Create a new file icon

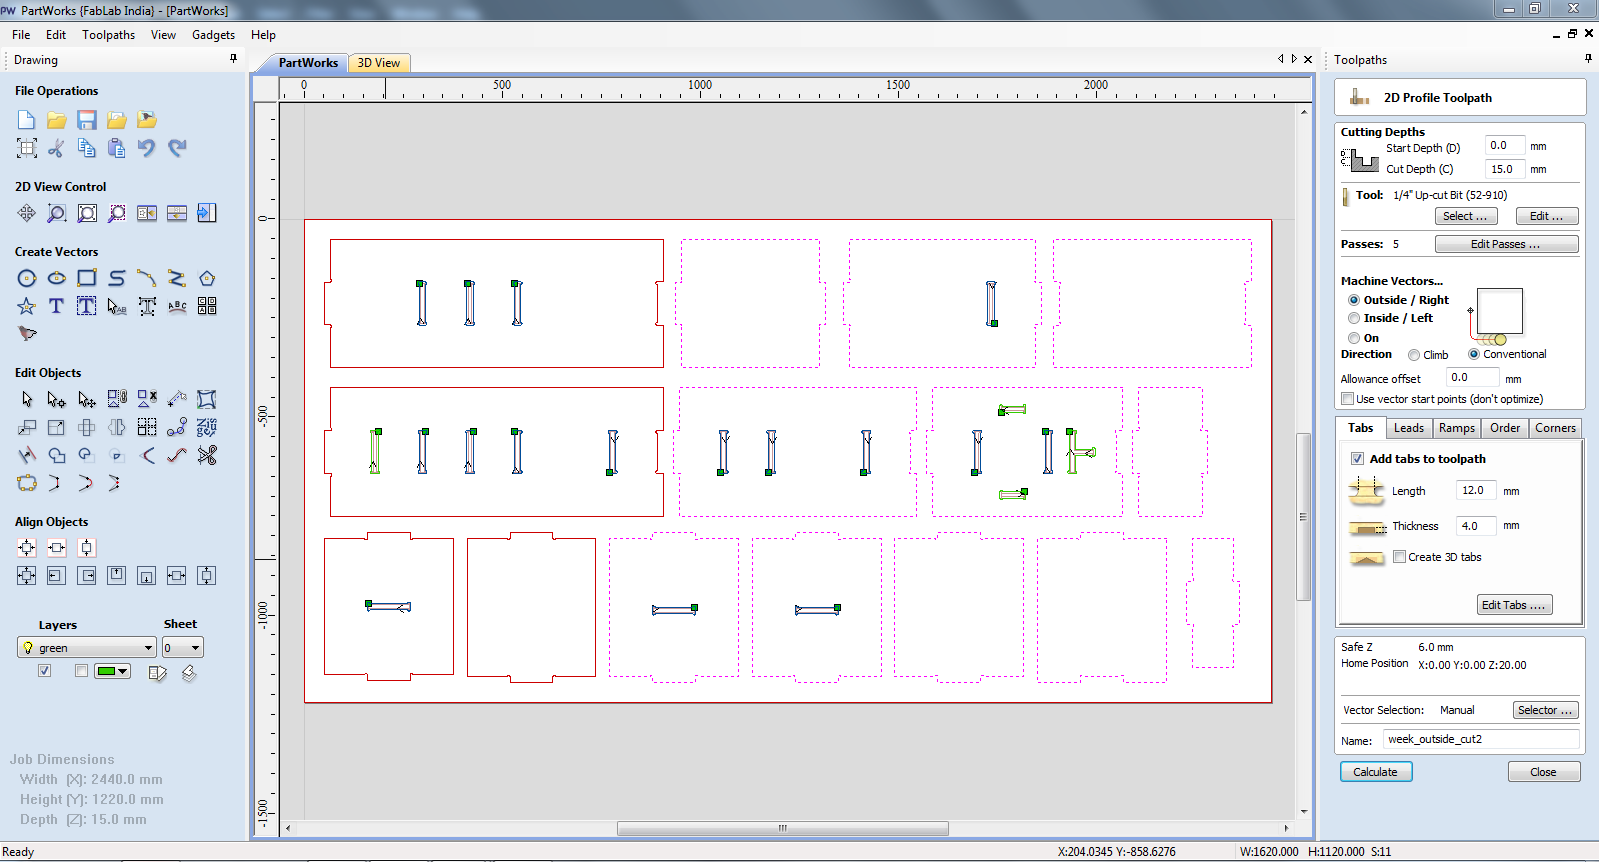(x=27, y=120)
